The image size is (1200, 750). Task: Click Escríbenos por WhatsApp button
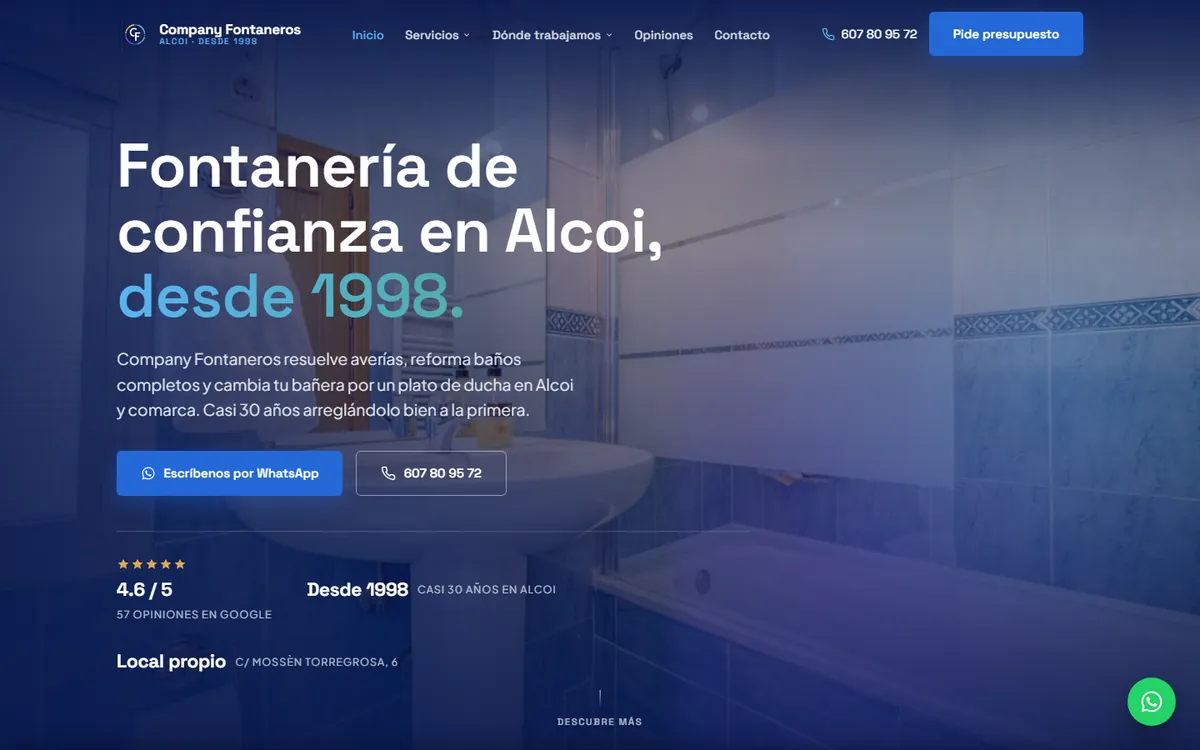pos(230,473)
